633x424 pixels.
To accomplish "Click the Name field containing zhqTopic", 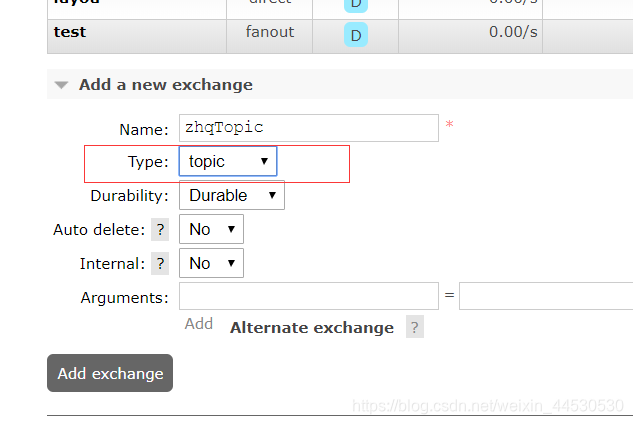I will [x=309, y=128].
